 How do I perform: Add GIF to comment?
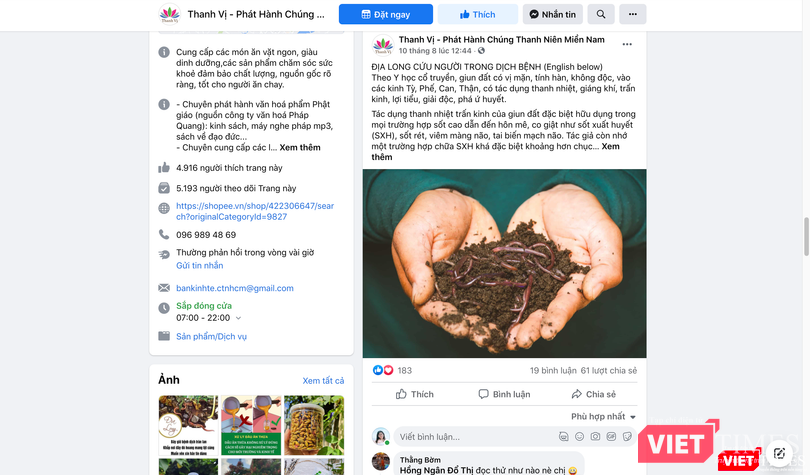point(611,437)
